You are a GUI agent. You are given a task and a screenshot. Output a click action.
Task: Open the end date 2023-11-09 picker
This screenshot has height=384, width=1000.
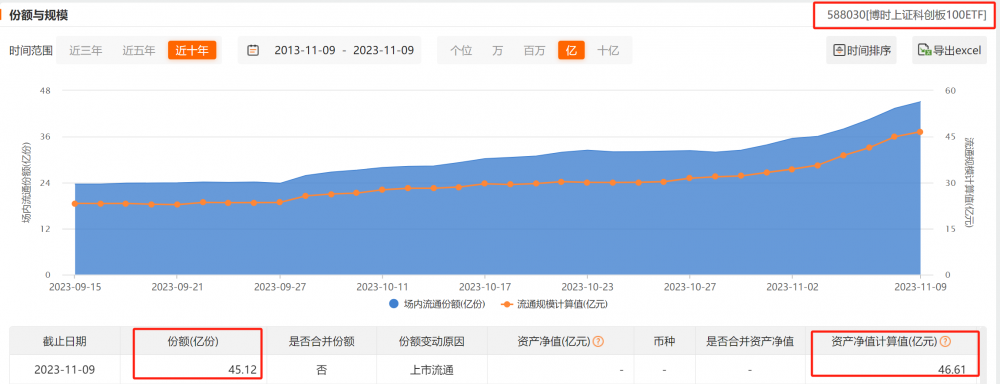pos(383,50)
